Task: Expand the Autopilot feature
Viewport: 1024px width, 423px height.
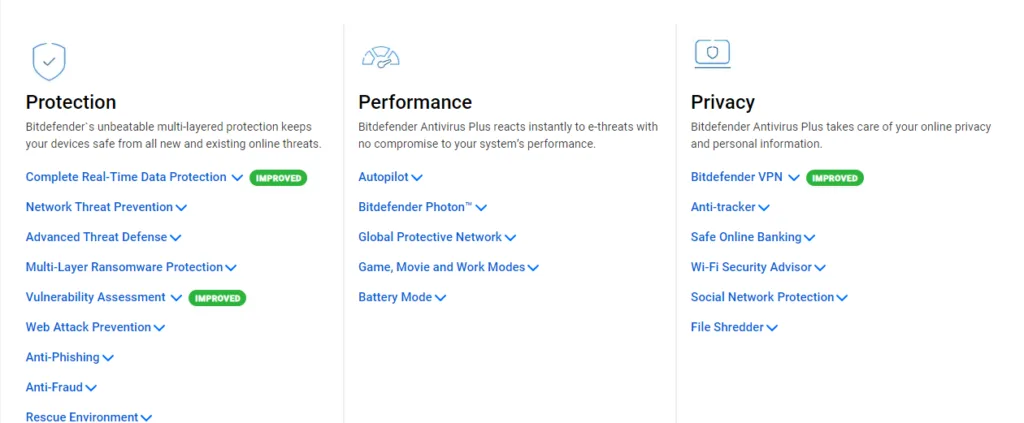Action: click(390, 177)
